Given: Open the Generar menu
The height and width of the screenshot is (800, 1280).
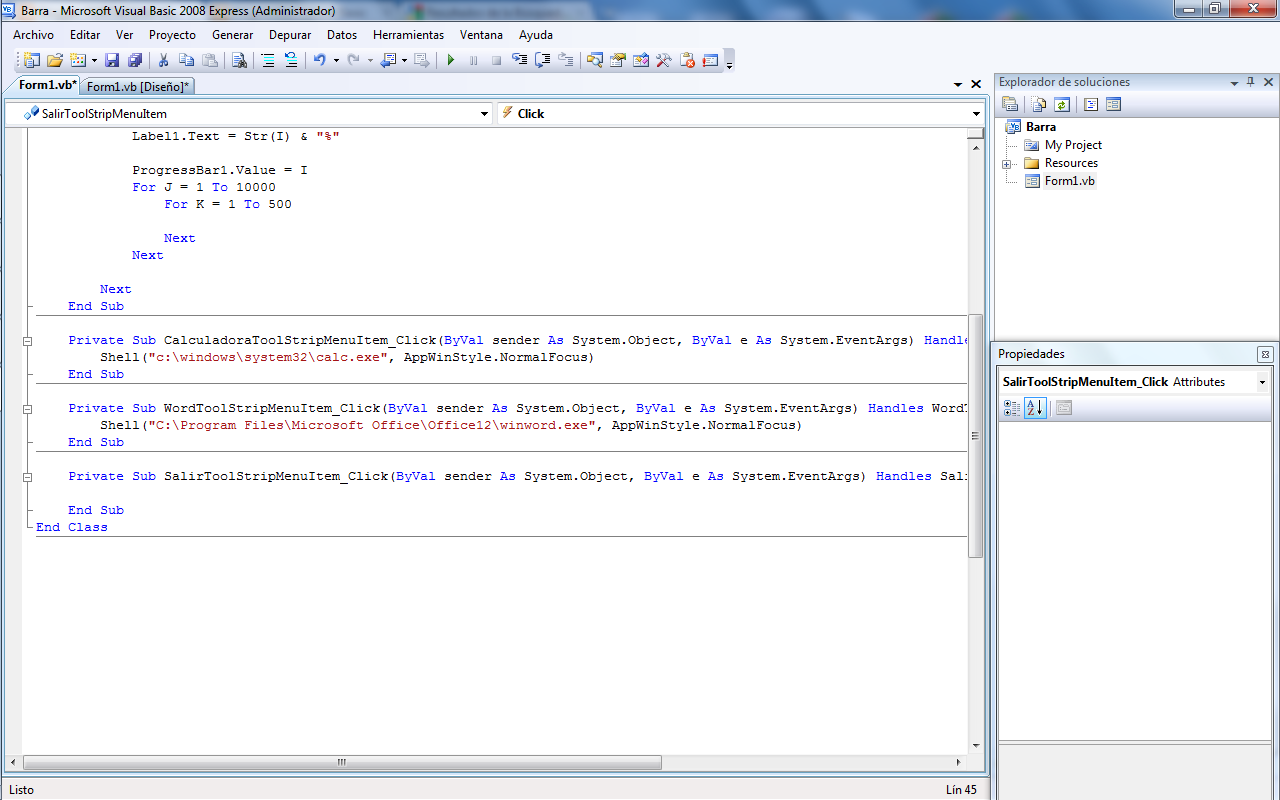Looking at the screenshot, I should click(232, 34).
